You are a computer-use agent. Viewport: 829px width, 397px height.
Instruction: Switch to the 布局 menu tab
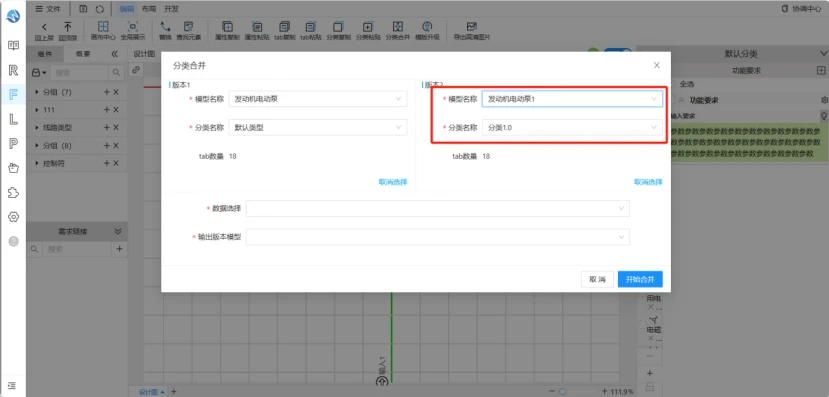[149, 9]
